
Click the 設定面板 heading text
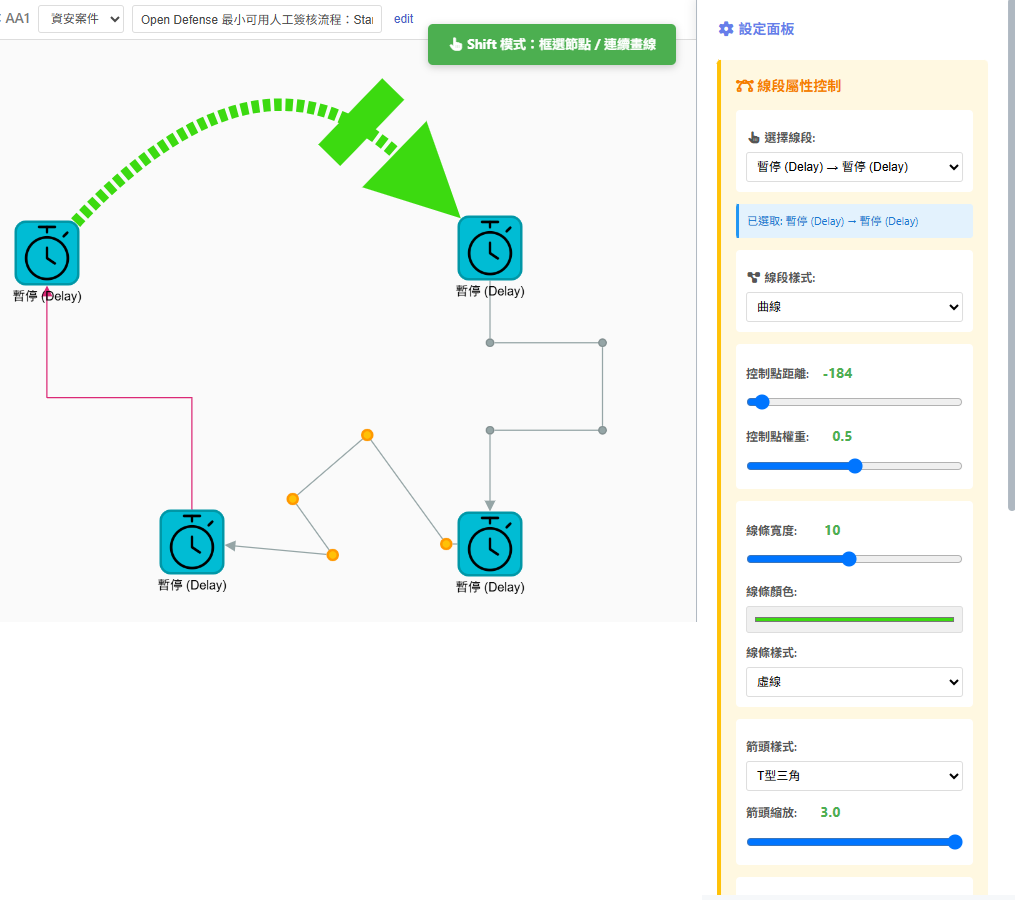(x=766, y=29)
